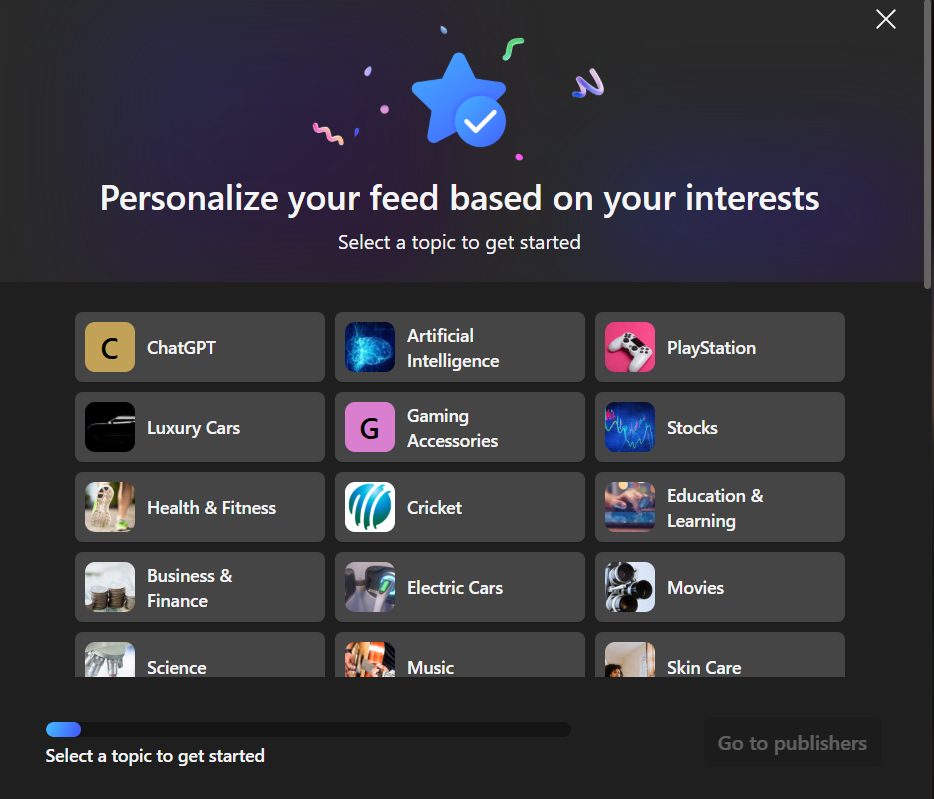934x799 pixels.
Task: Click the Cricket logo icon
Action: click(370, 507)
